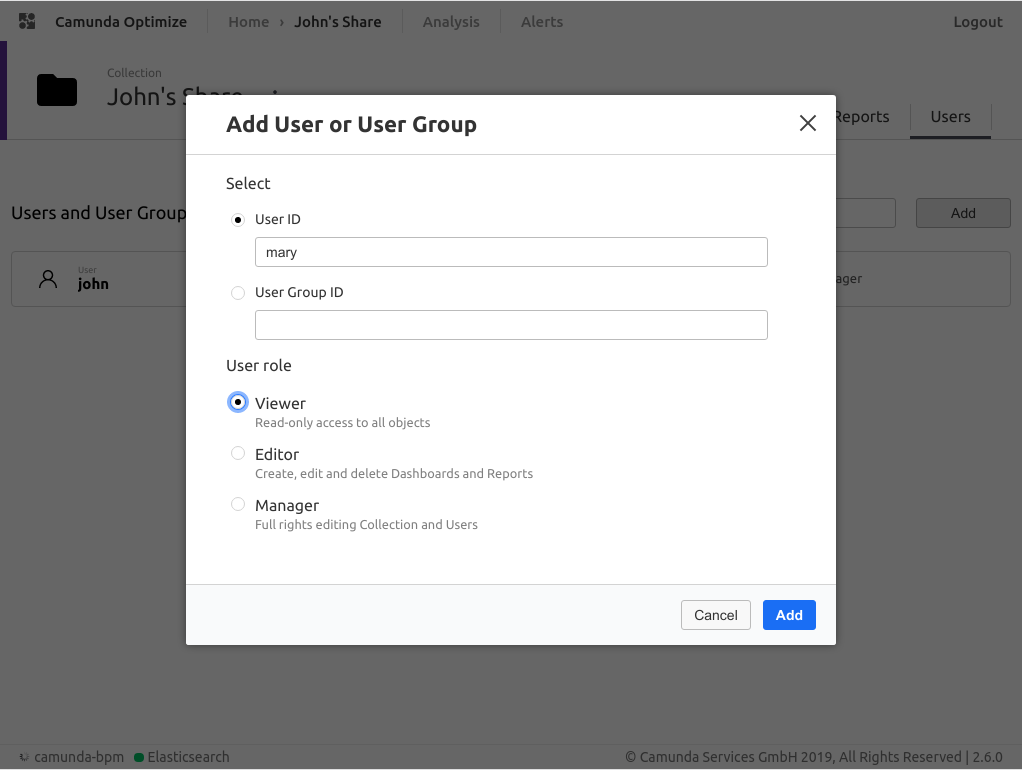
Task: Select the User Group ID radio button
Action: tap(238, 293)
